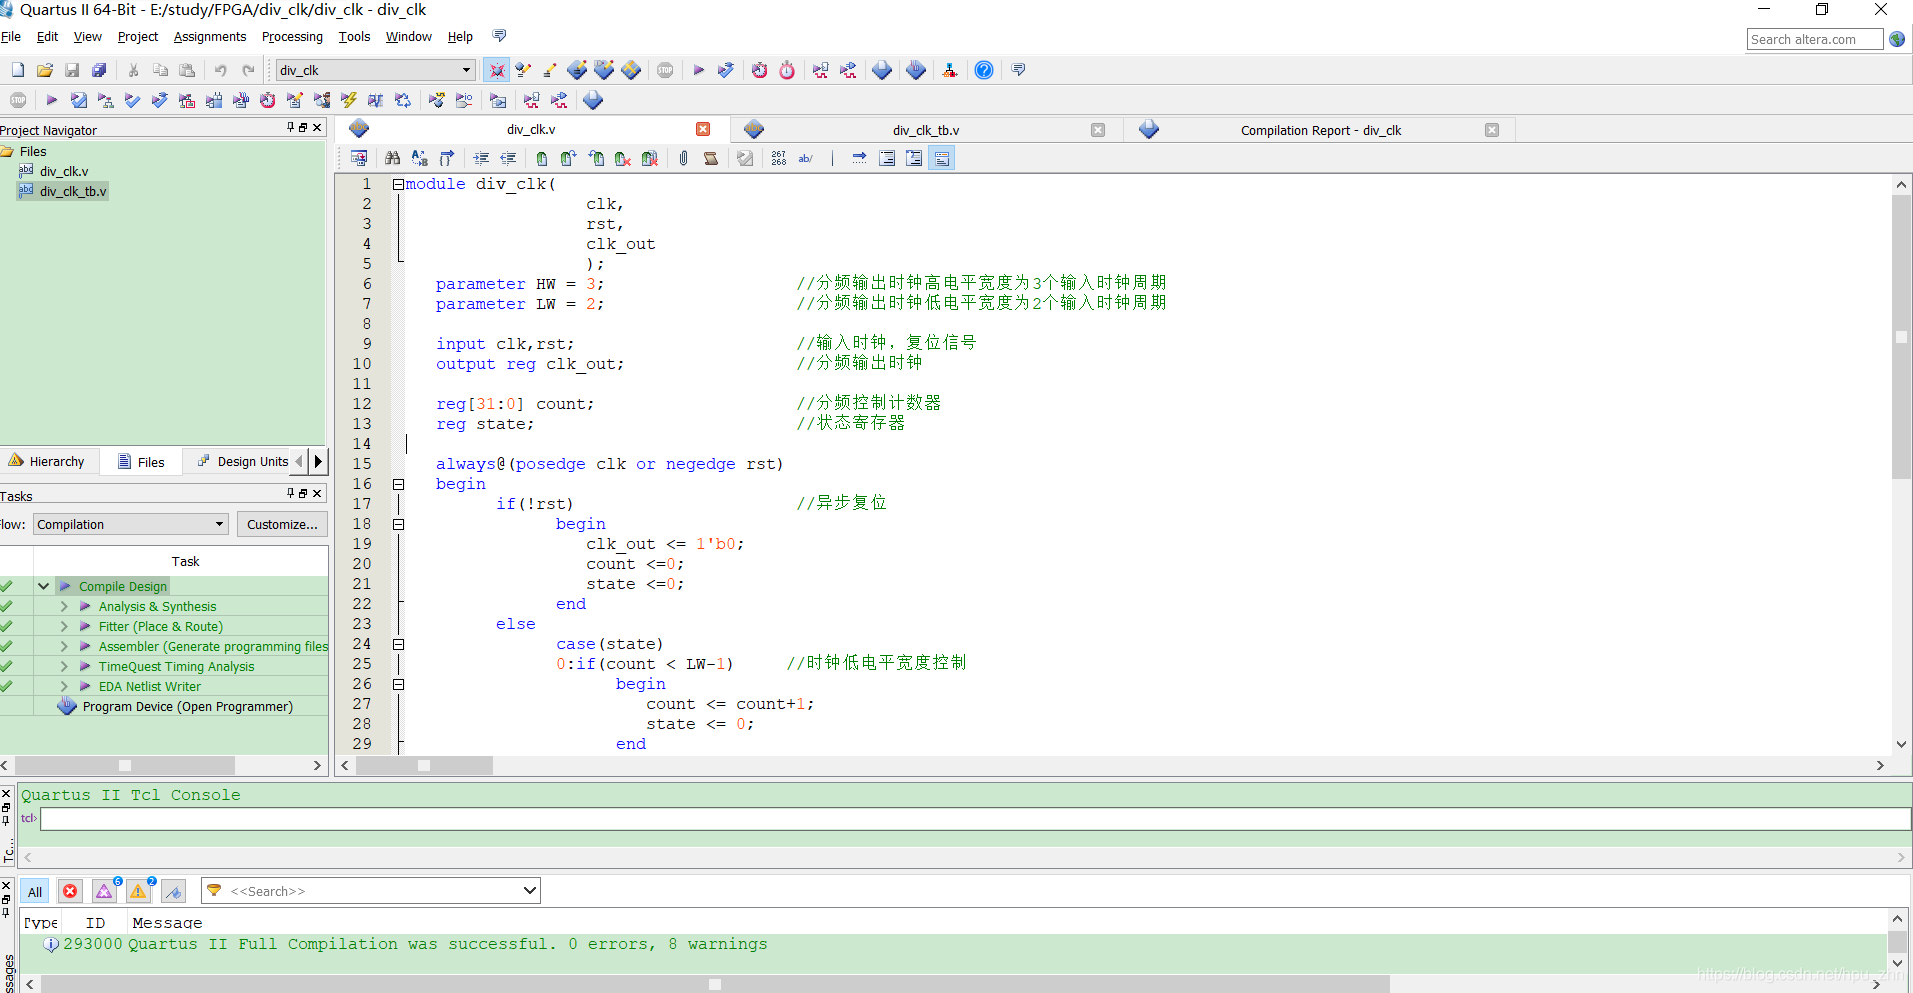Toggle the critical warning message filter
The height and width of the screenshot is (993, 1913).
tap(104, 891)
